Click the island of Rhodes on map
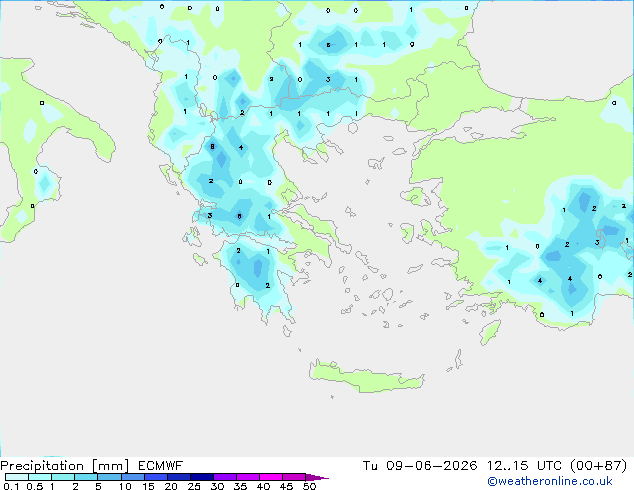 [490, 332]
